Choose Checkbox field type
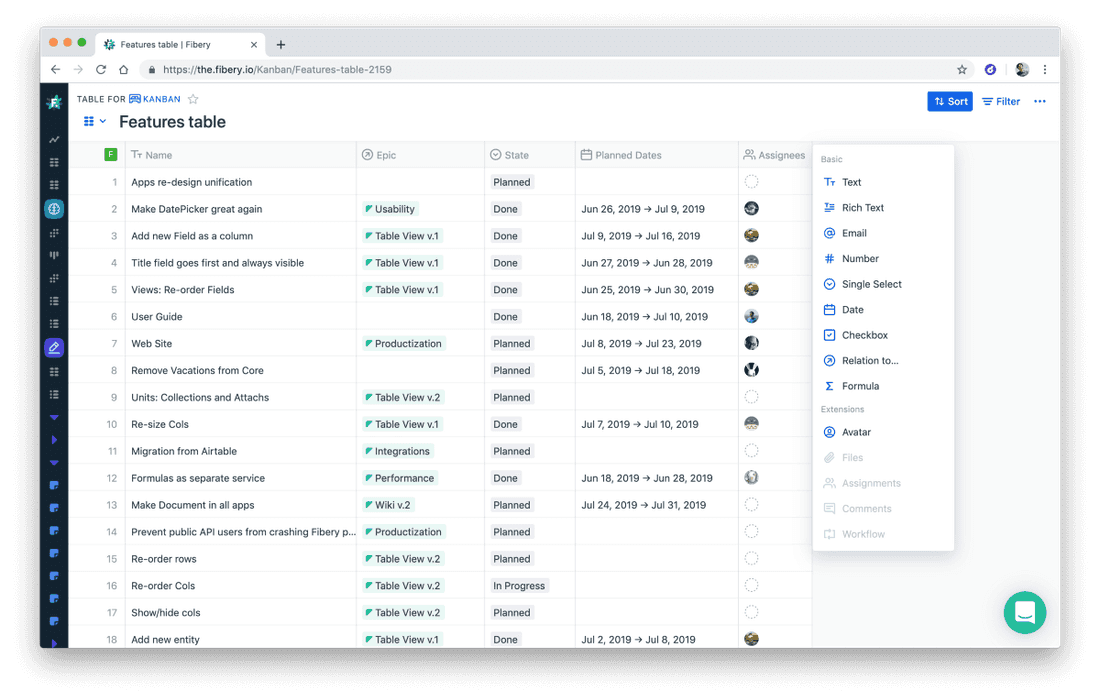Viewport: 1100px width, 700px height. 864,335
